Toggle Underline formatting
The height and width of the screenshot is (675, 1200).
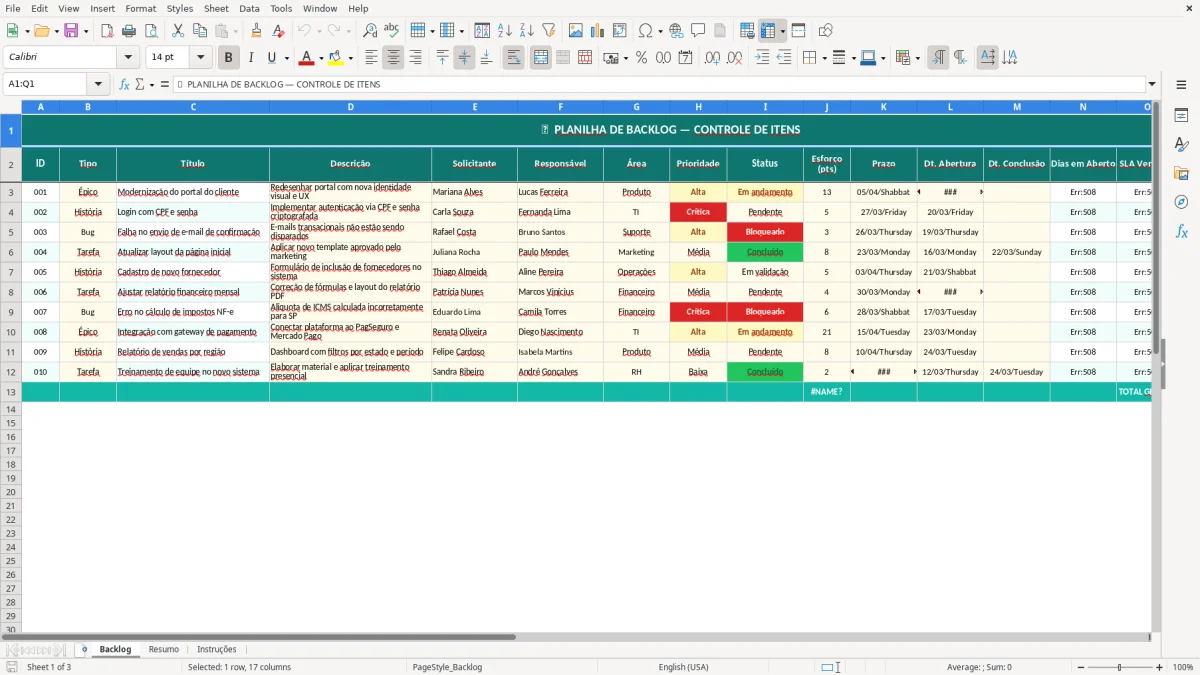coord(271,58)
